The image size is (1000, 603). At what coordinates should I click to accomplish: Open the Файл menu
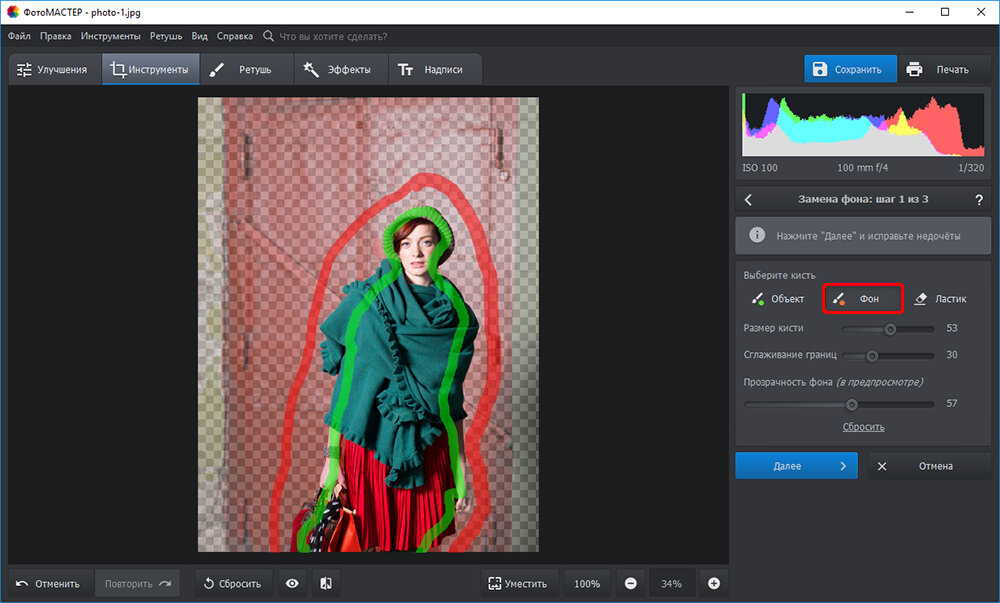tap(19, 36)
